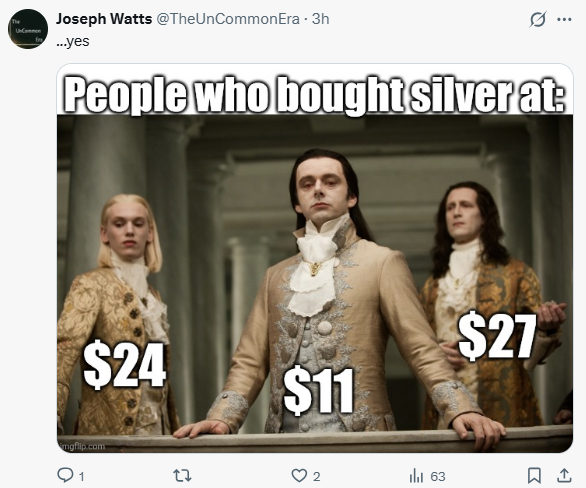586x488 pixels.
Task: Open the three-dot more options menu
Action: (564, 19)
